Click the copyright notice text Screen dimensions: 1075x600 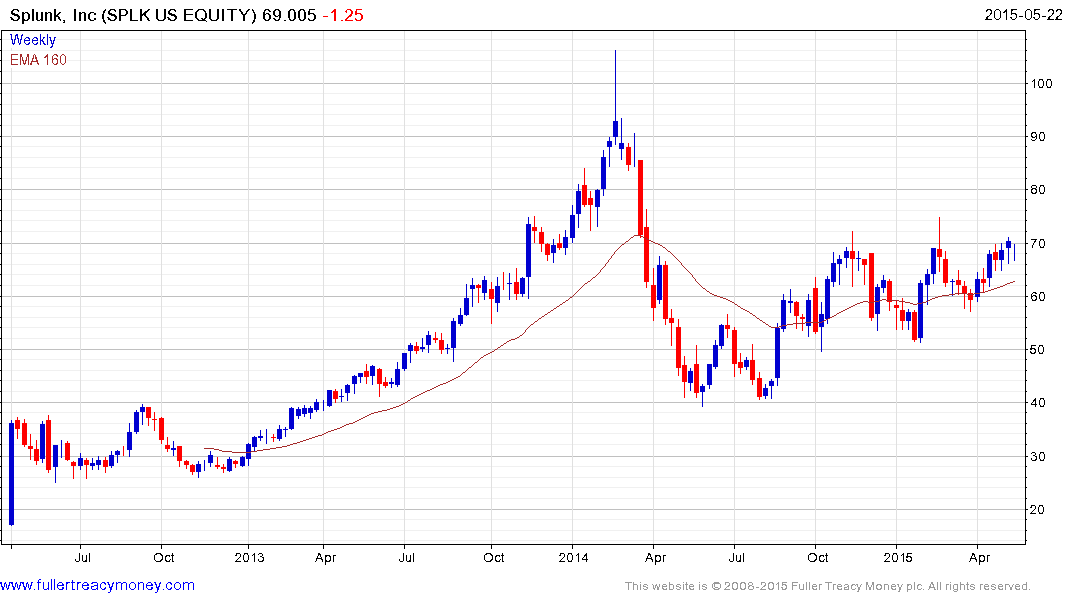828,586
